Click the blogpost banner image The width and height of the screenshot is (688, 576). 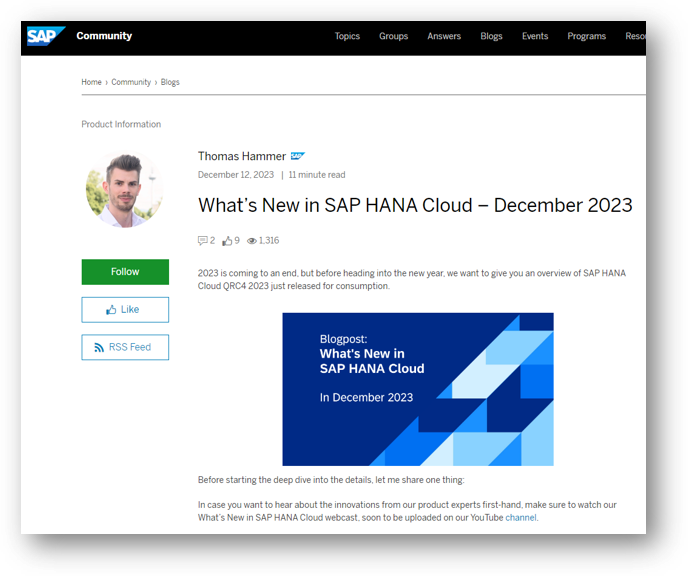click(x=418, y=389)
